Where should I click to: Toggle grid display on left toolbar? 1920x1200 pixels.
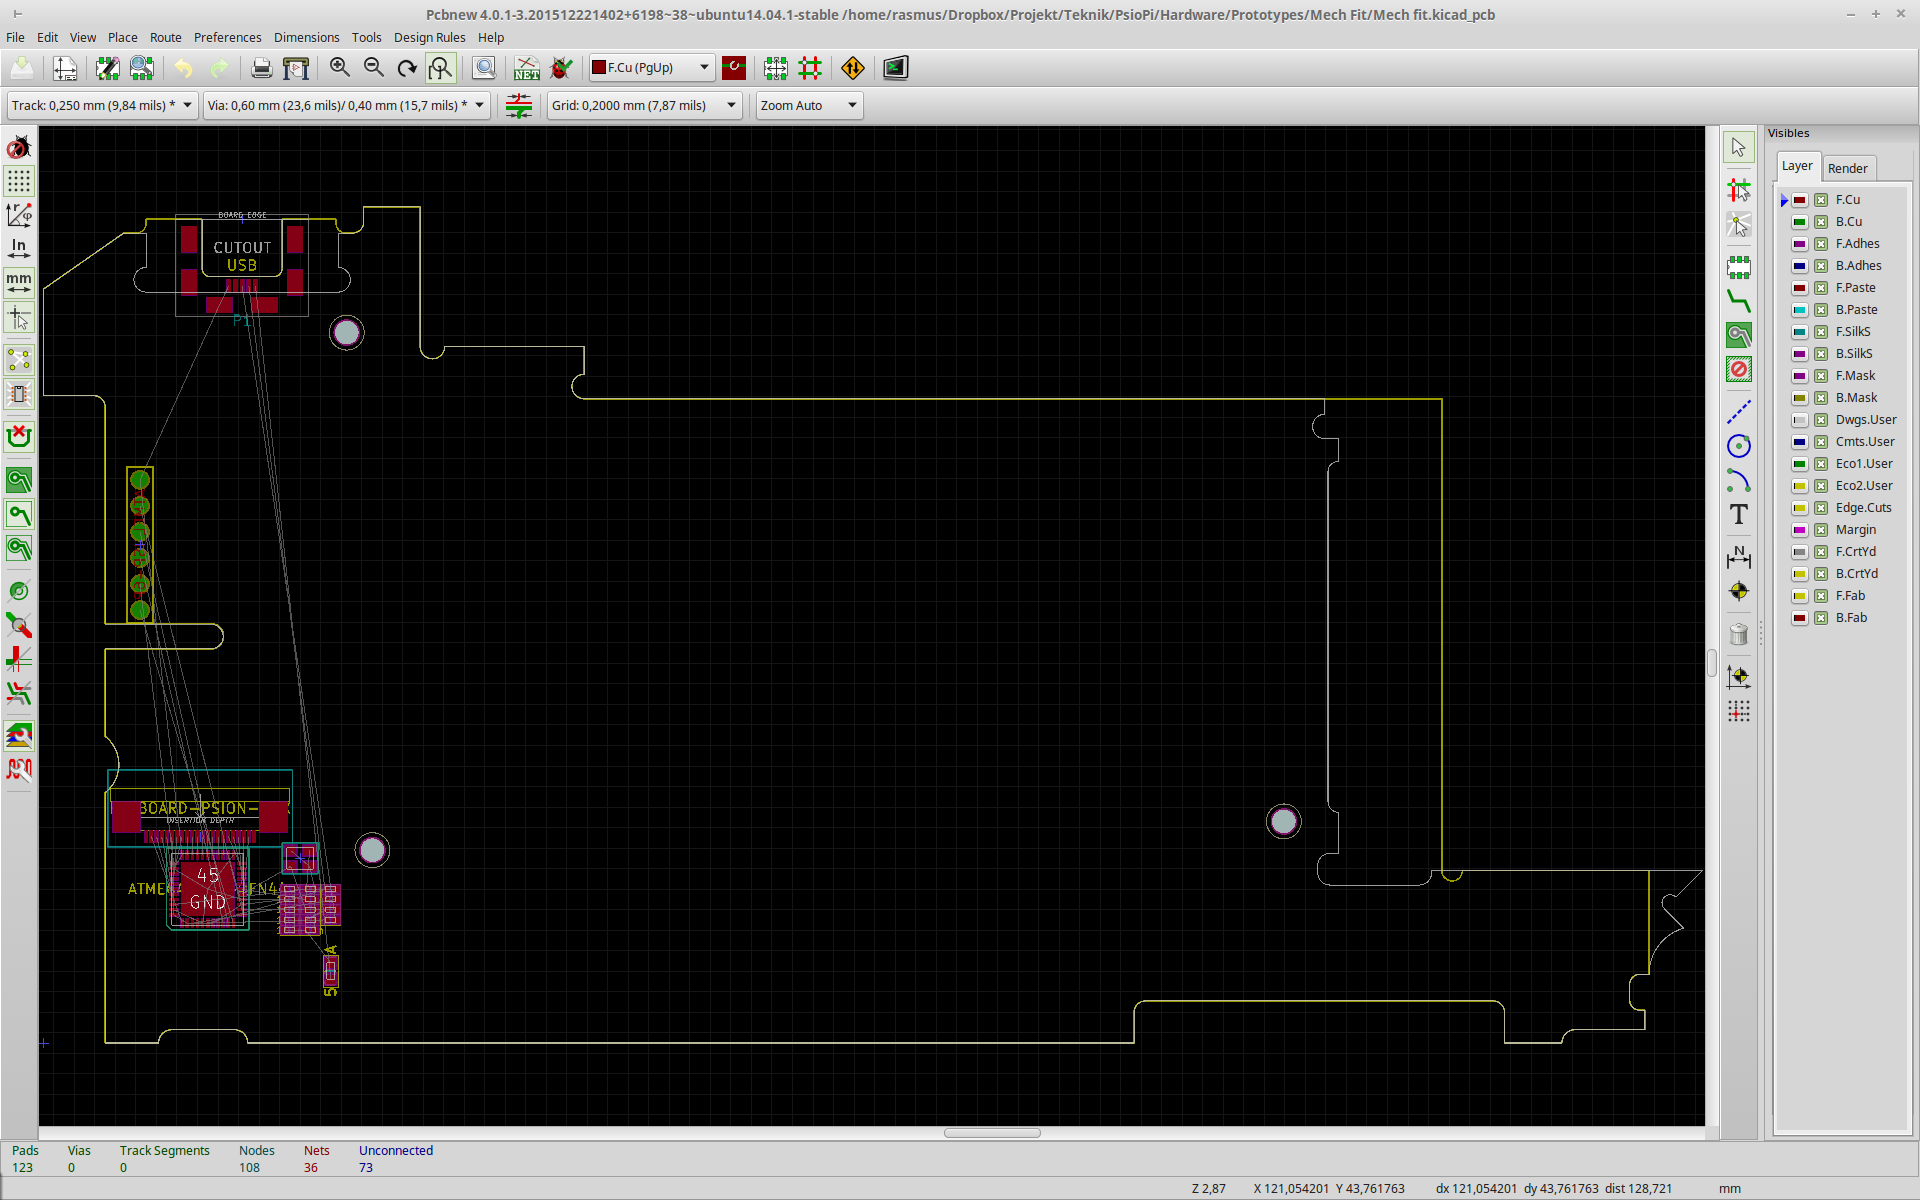(x=19, y=181)
